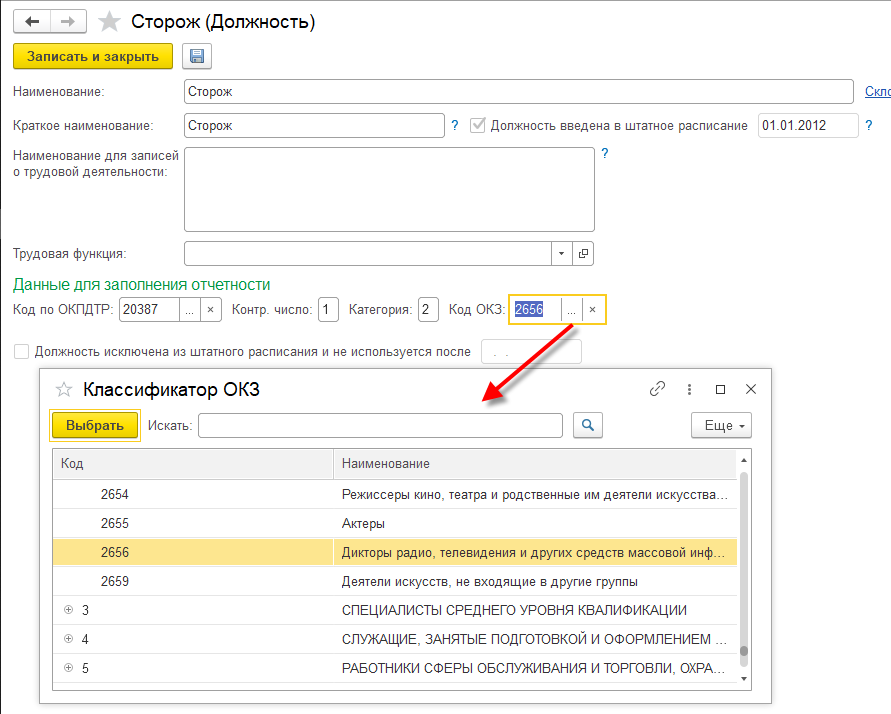Click date field 01.01.2012
Image resolution: width=891 pixels, height=714 pixels.
[x=807, y=126]
